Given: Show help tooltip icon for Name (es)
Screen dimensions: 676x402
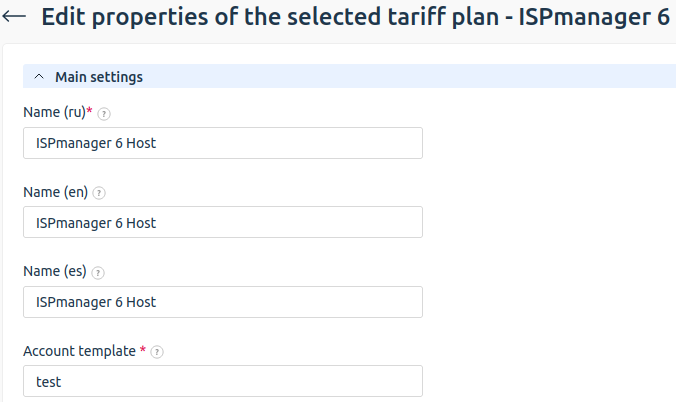Looking at the screenshot, I should [98, 272].
